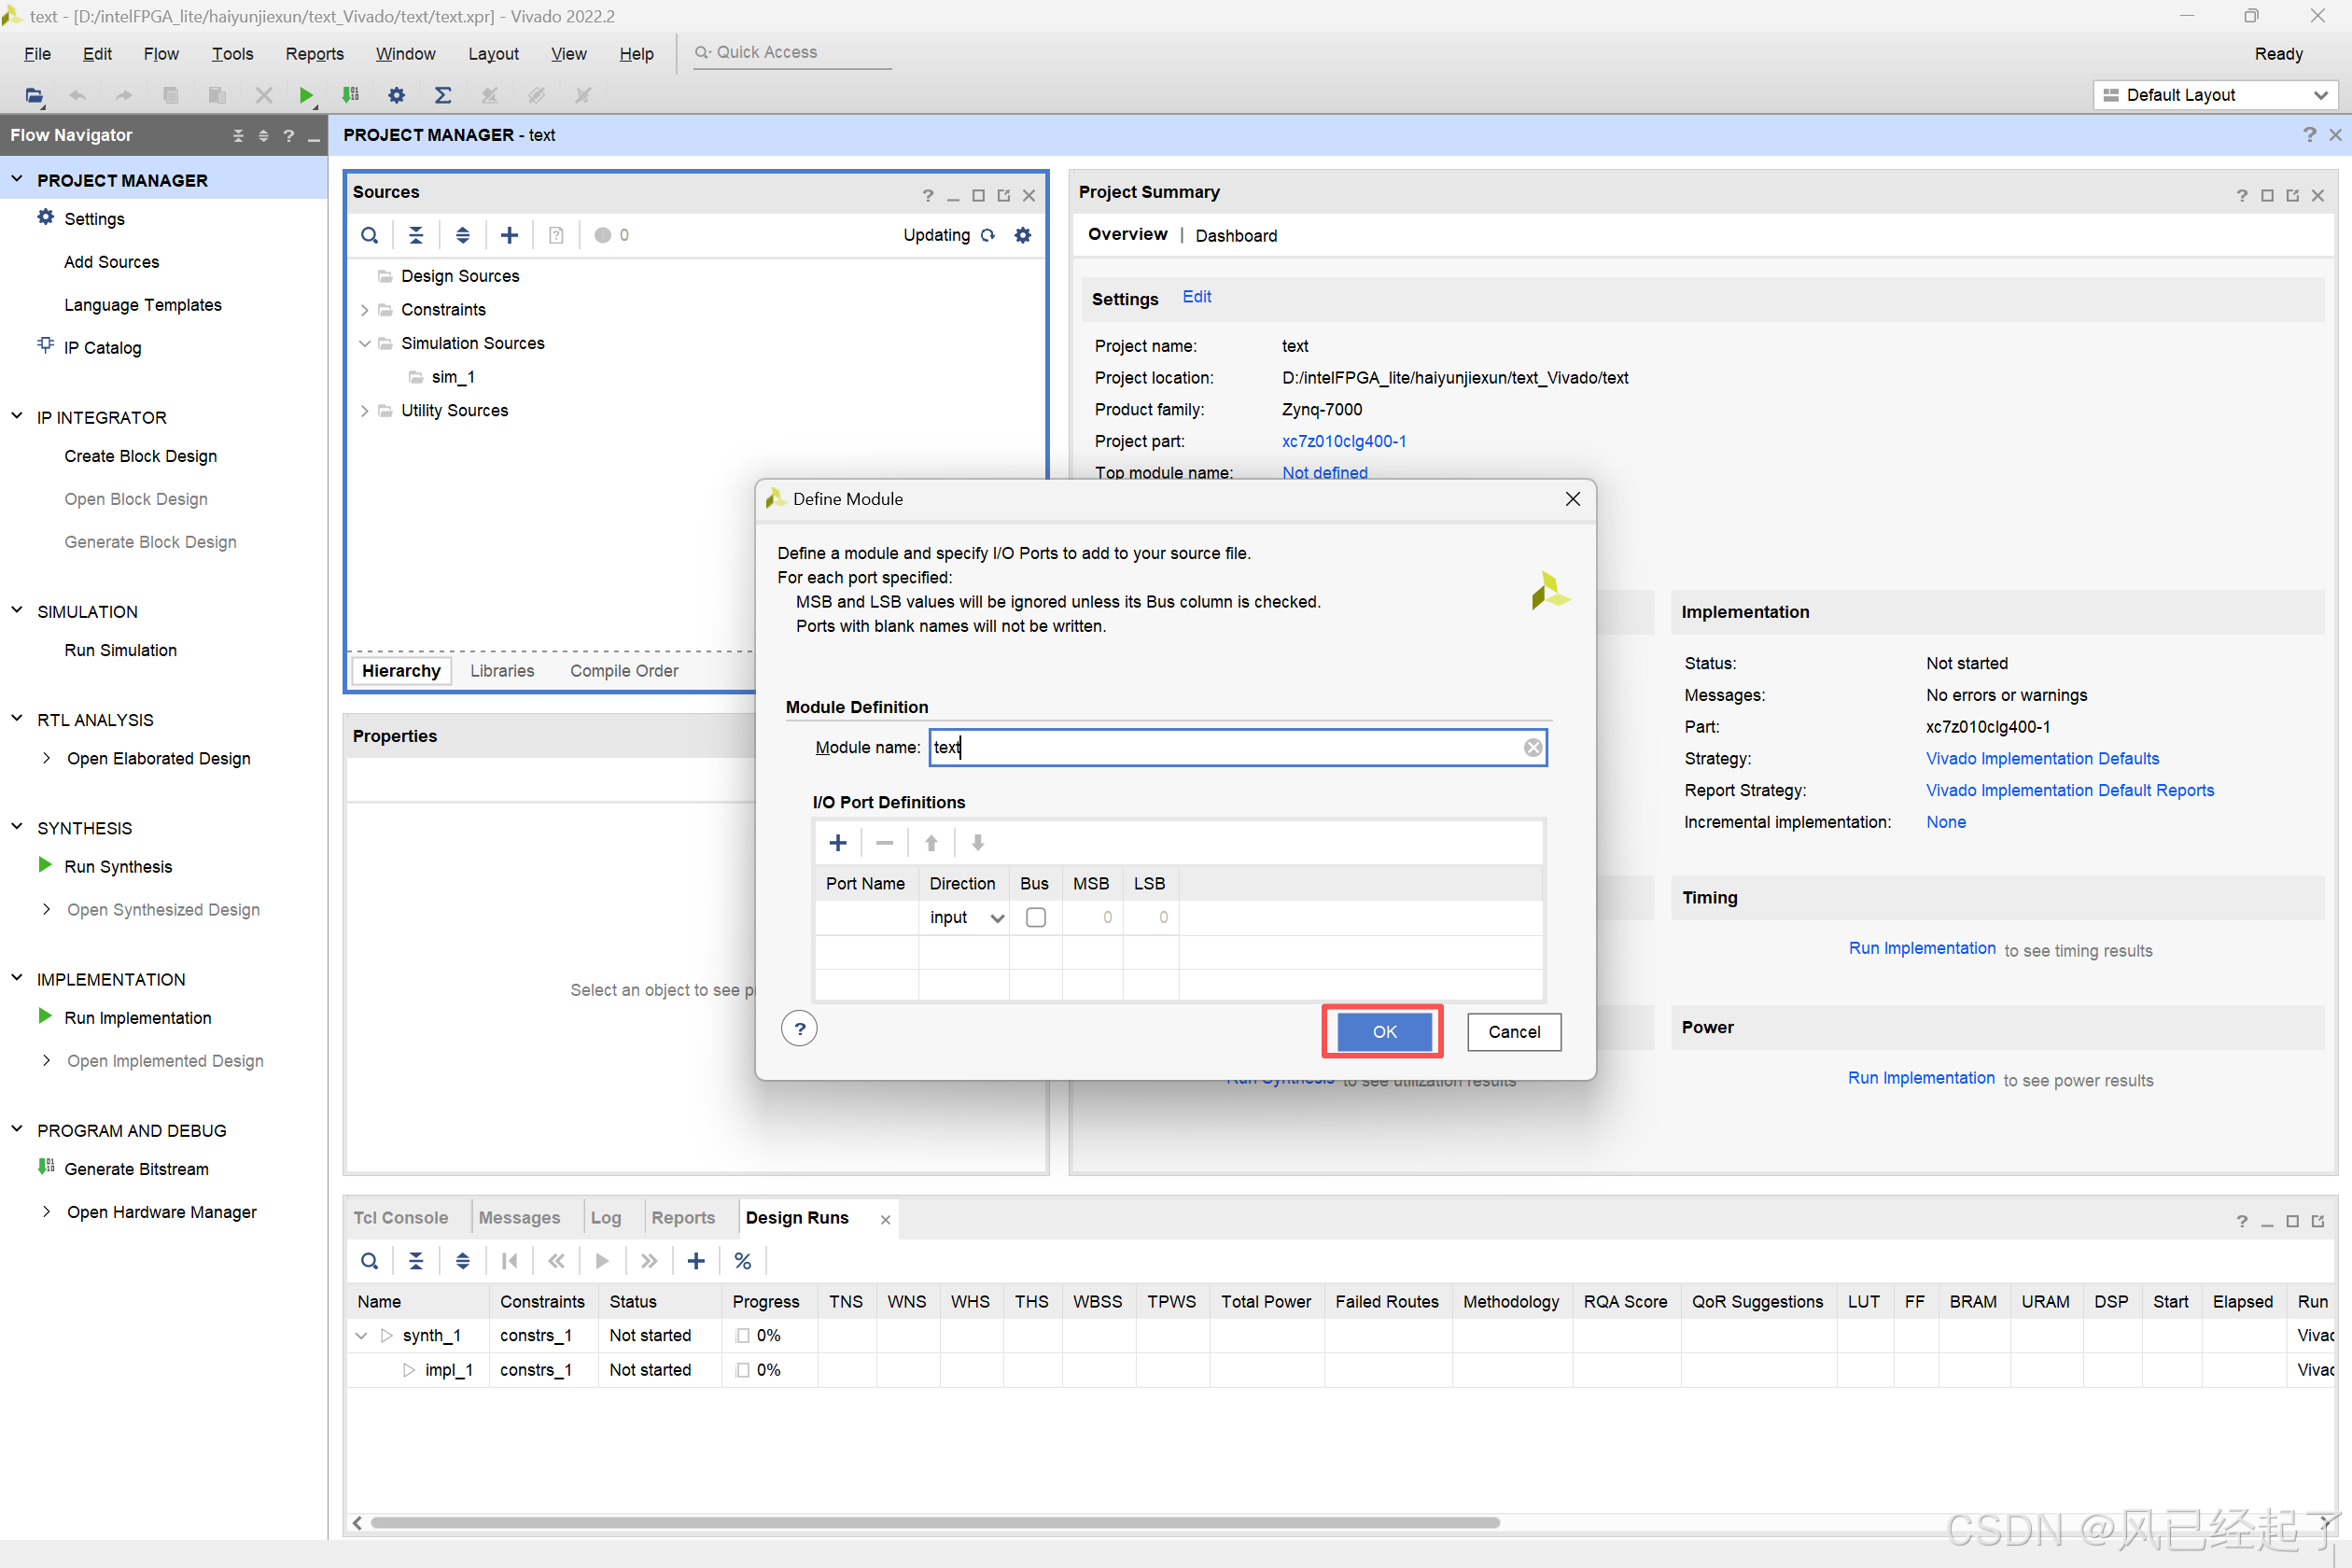This screenshot has width=2352, height=1568.
Task: Collapse all in the Sources panel
Action: 416,235
